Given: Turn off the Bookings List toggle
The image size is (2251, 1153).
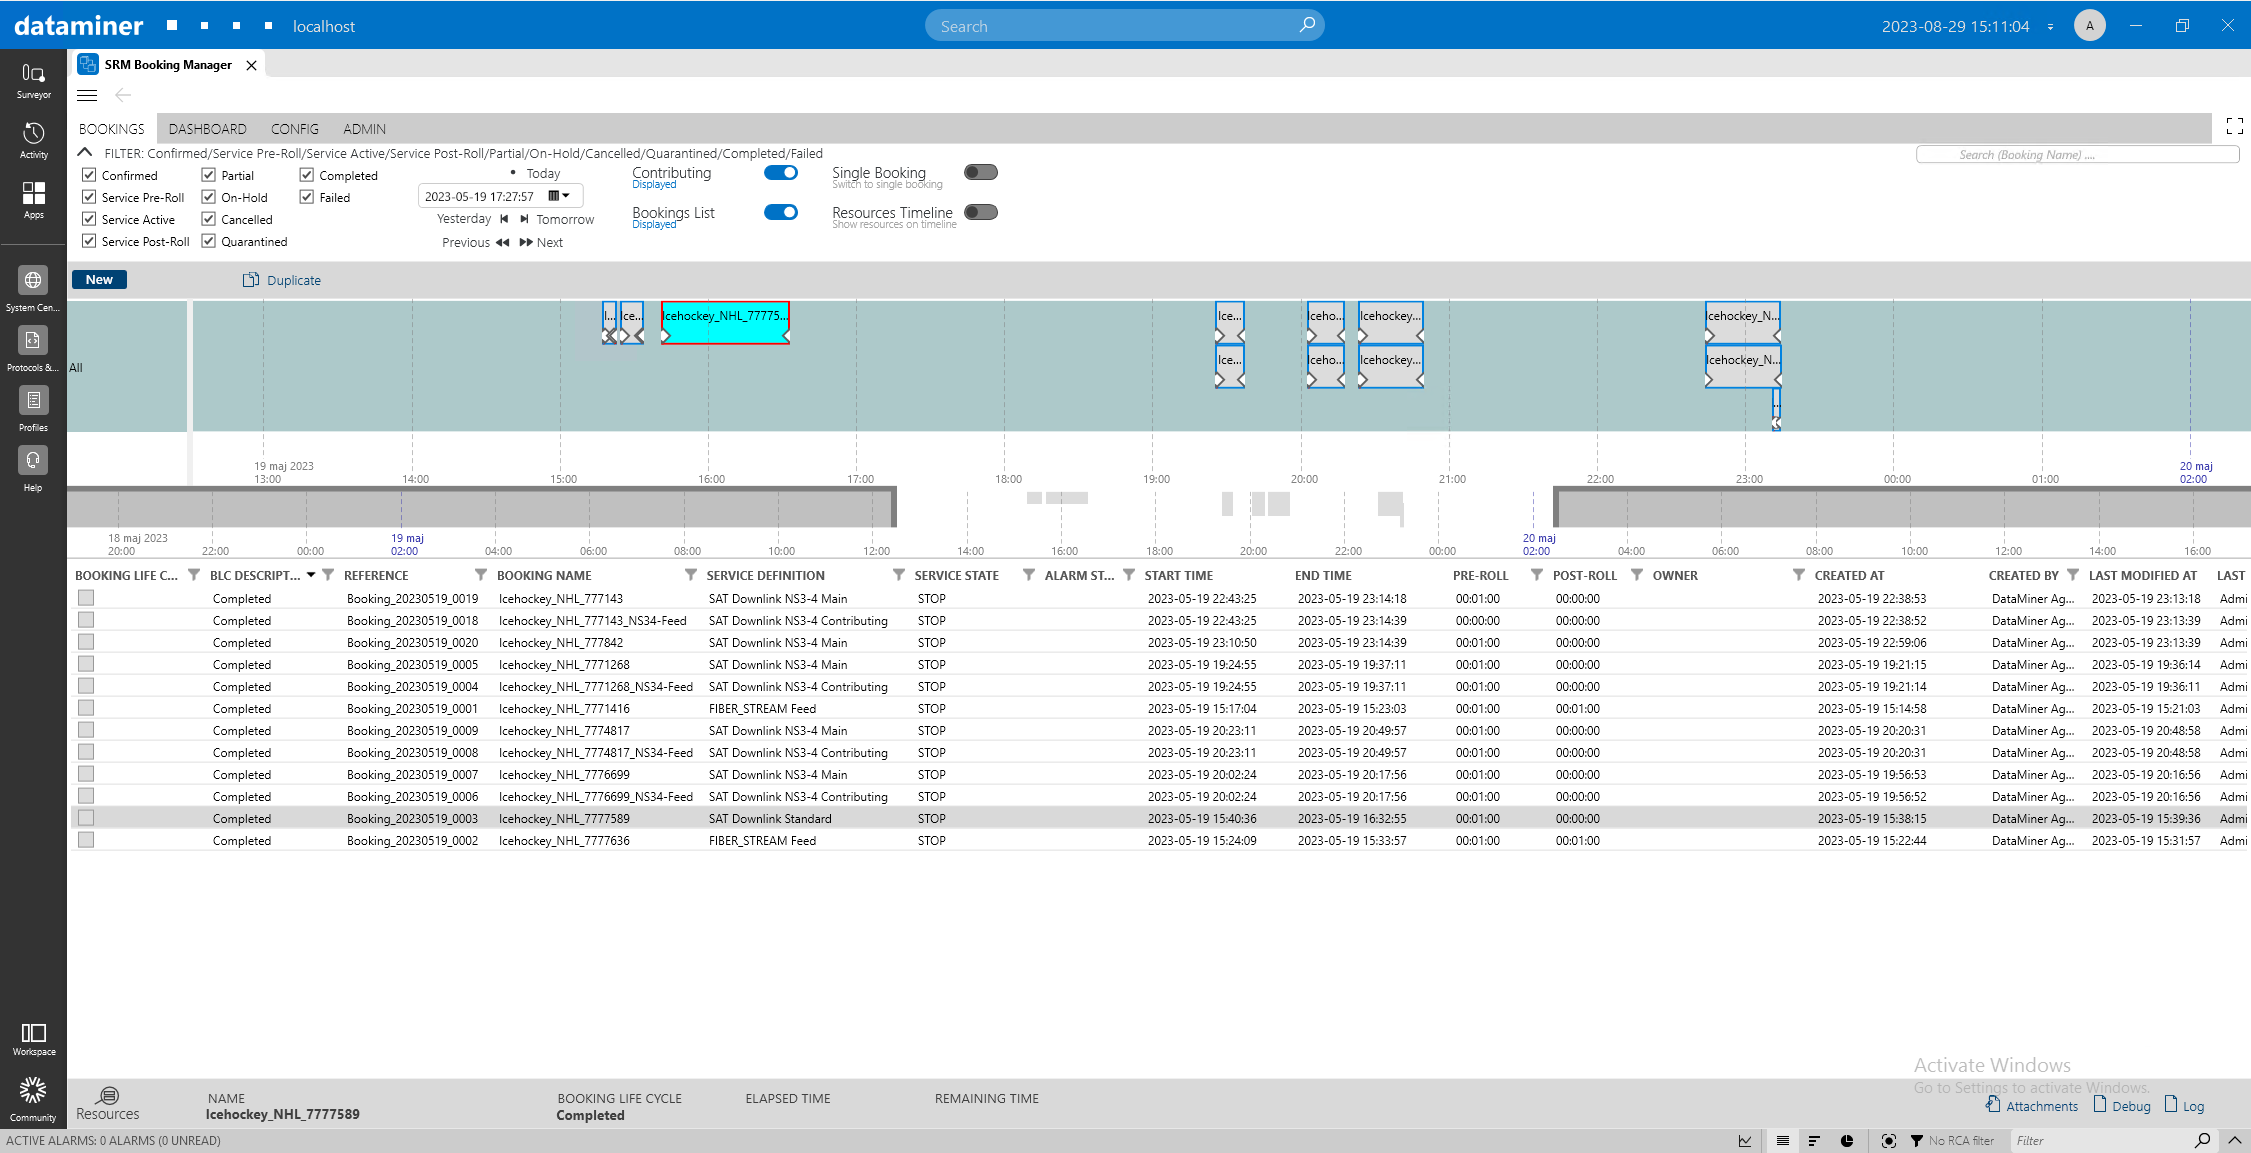Looking at the screenshot, I should pyautogui.click(x=781, y=212).
